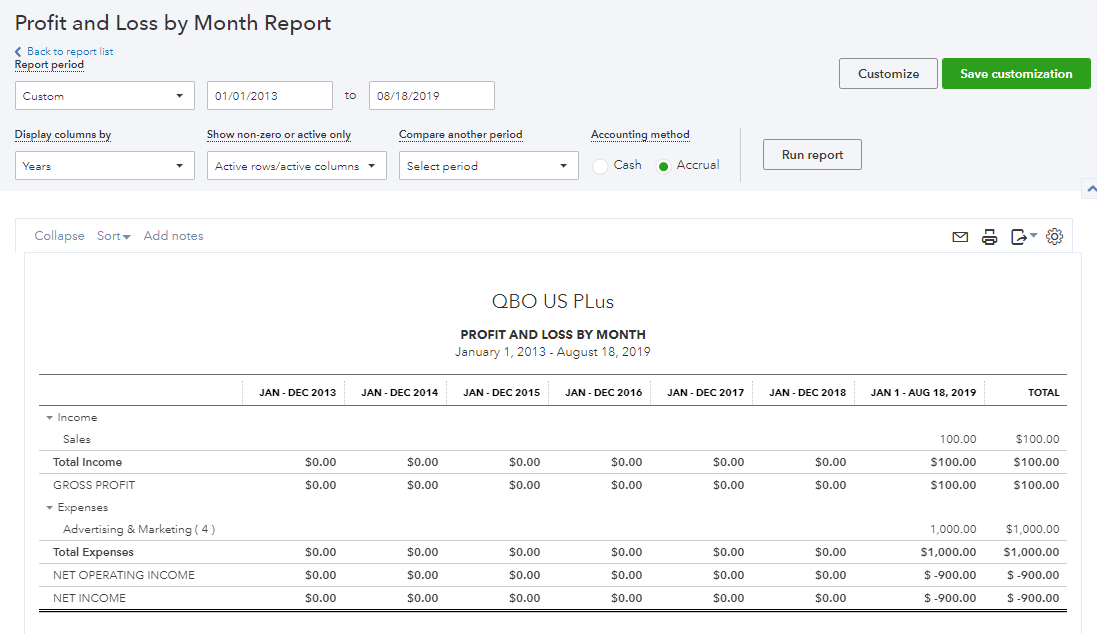
Task: Click PROFIT AND LOSS BY MONTH report title
Action: pyautogui.click(x=553, y=334)
